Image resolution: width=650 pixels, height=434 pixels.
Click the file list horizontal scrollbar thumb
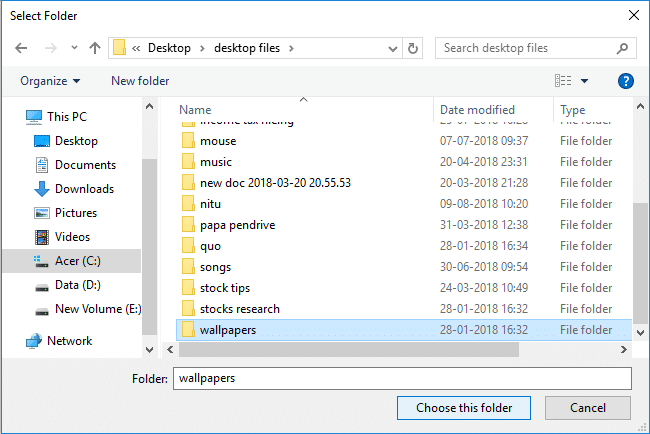tap(349, 350)
